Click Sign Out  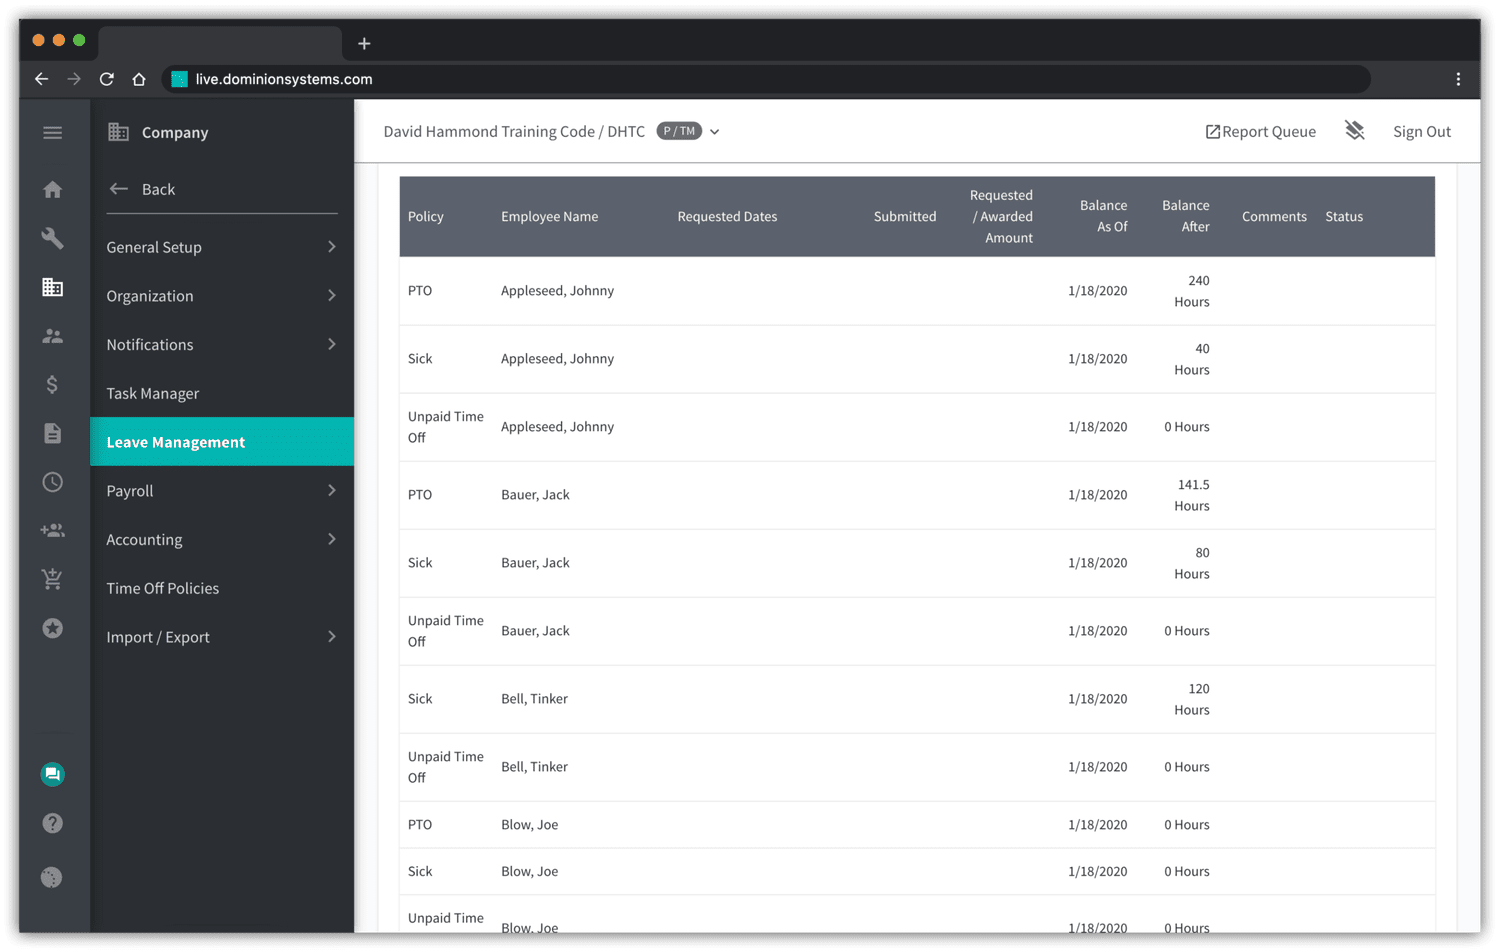(x=1421, y=132)
